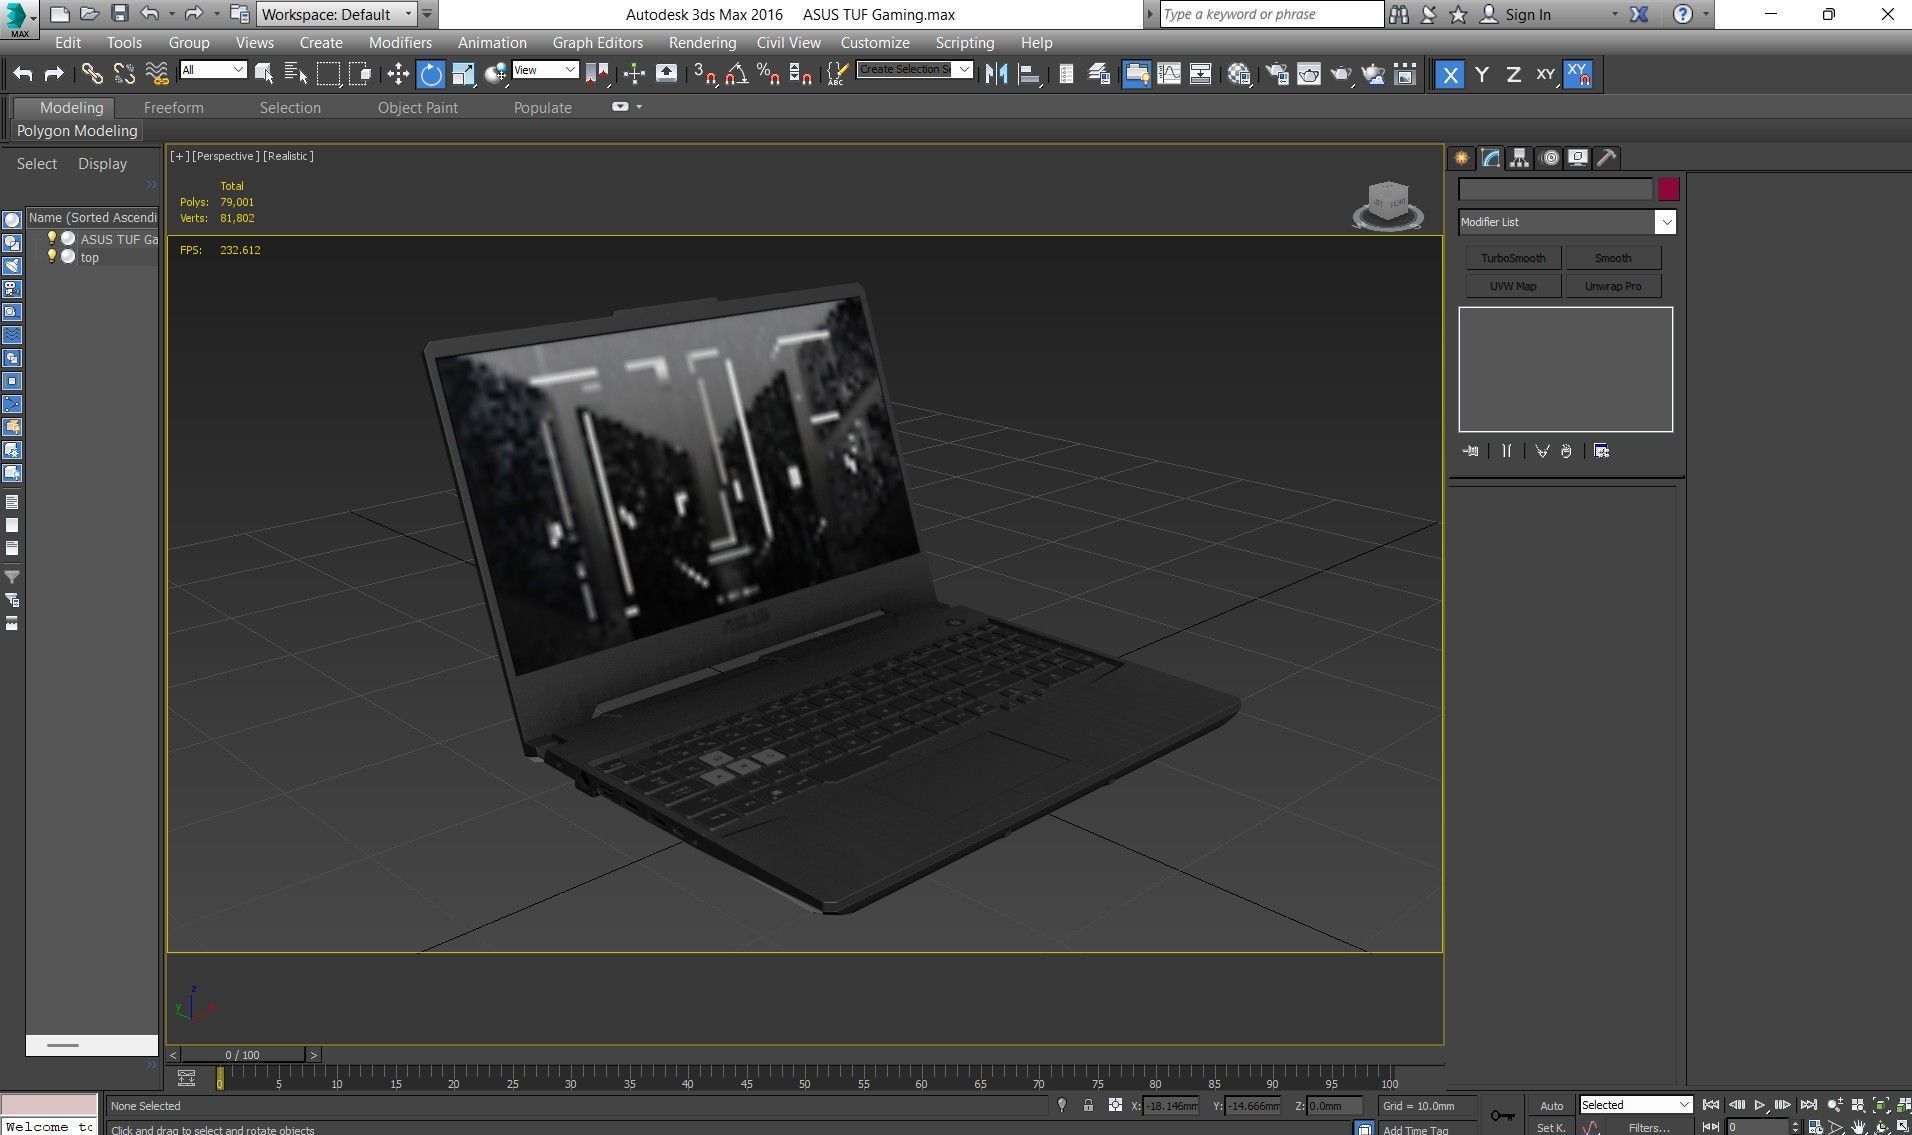Open Curve Editor from main toolbar

point(1168,74)
